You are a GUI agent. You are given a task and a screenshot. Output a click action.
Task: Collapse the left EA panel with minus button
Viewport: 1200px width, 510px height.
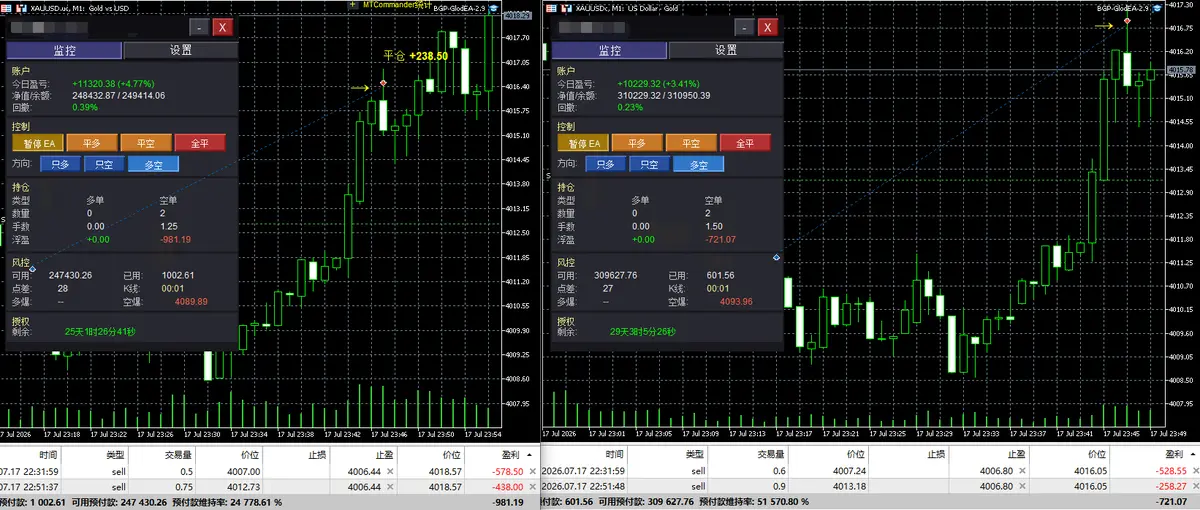point(199,28)
